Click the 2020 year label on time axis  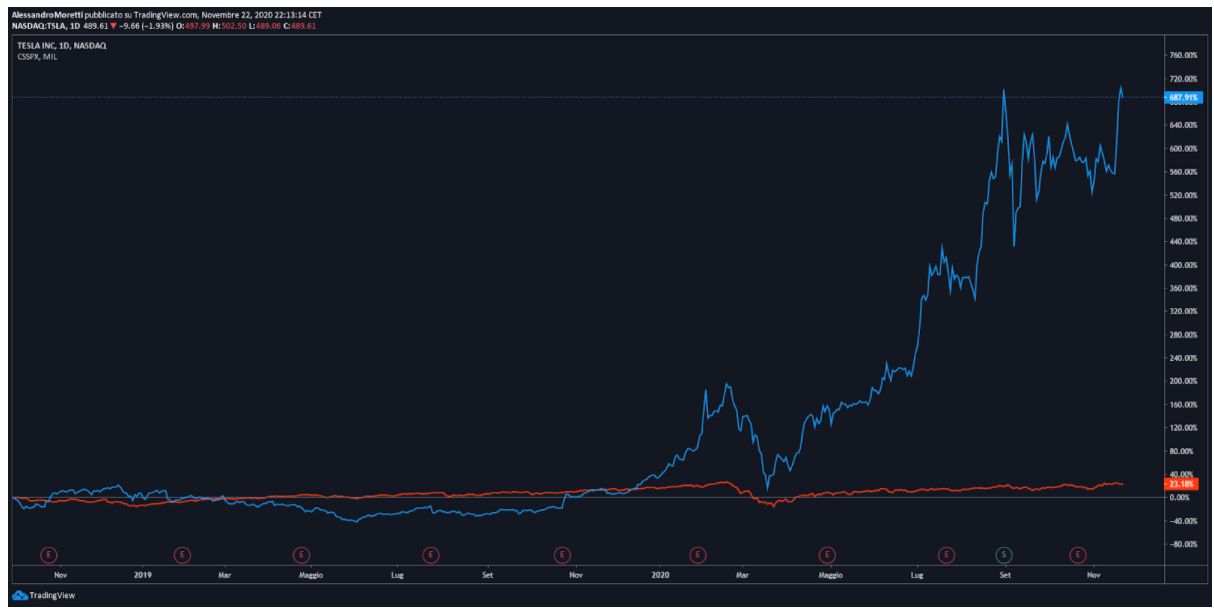(660, 575)
